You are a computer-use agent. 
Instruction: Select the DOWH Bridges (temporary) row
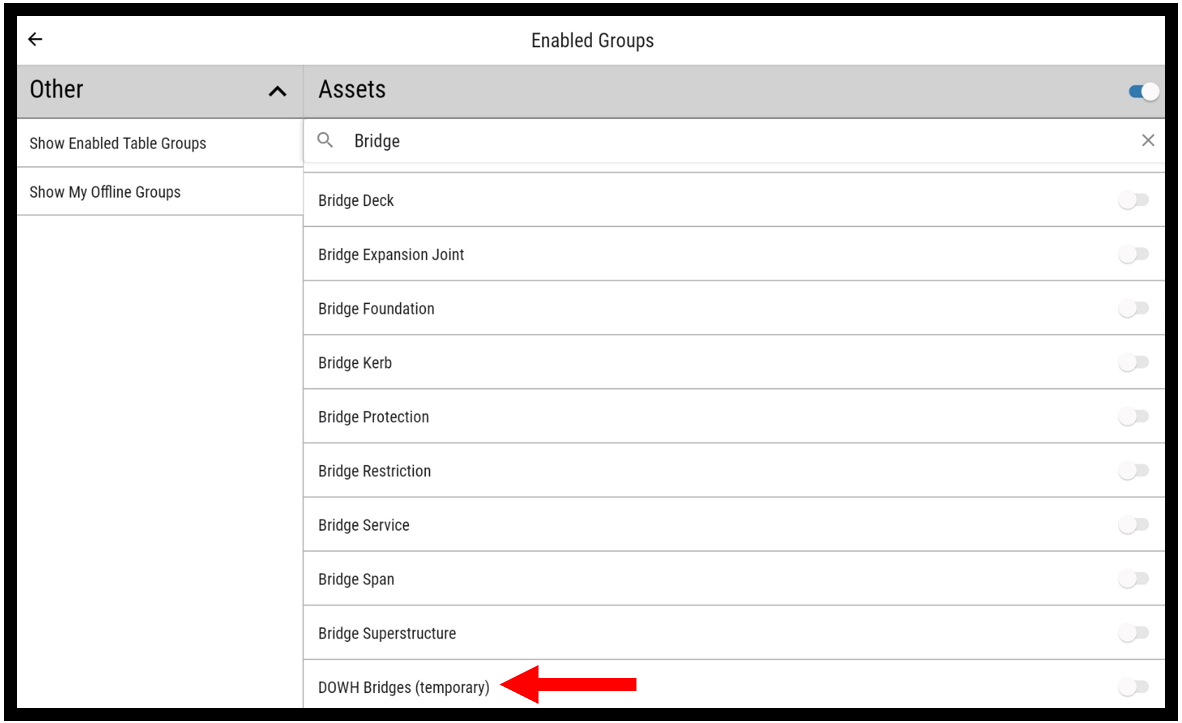point(404,687)
